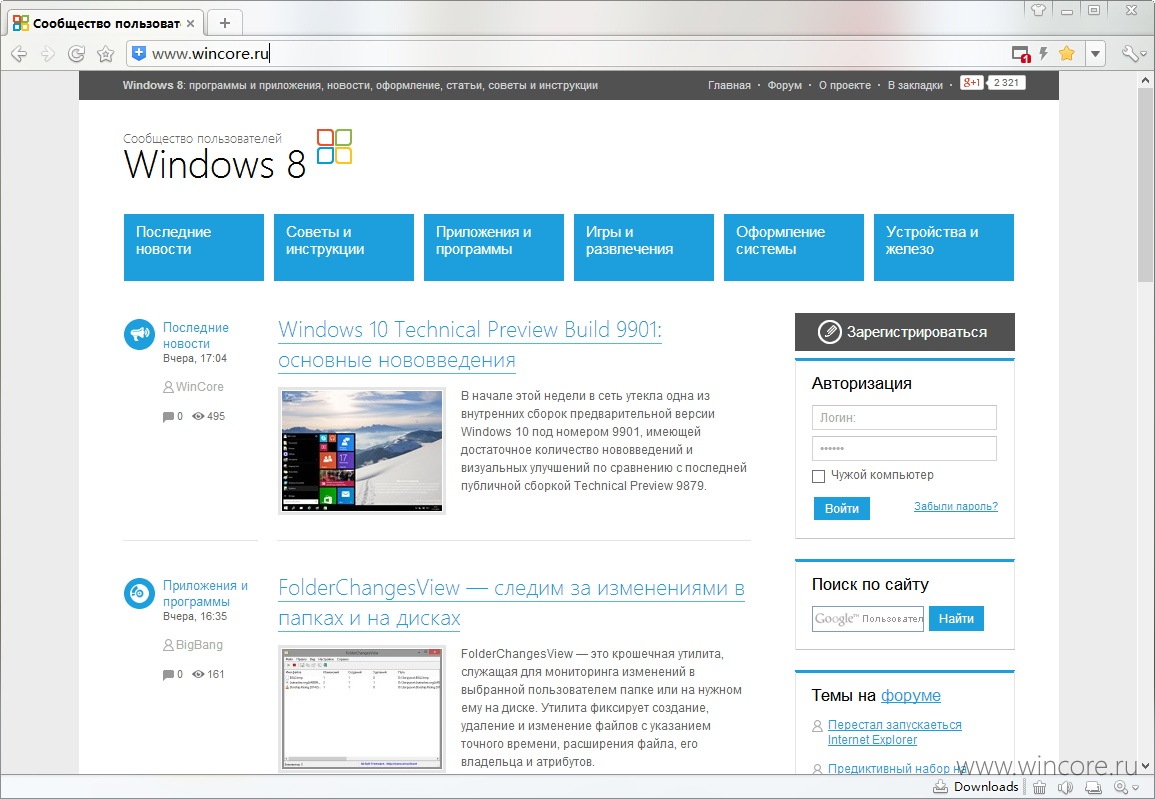This screenshot has height=799, width=1155.
Task: Close the Сообщество пользователей tab
Action: (x=190, y=24)
